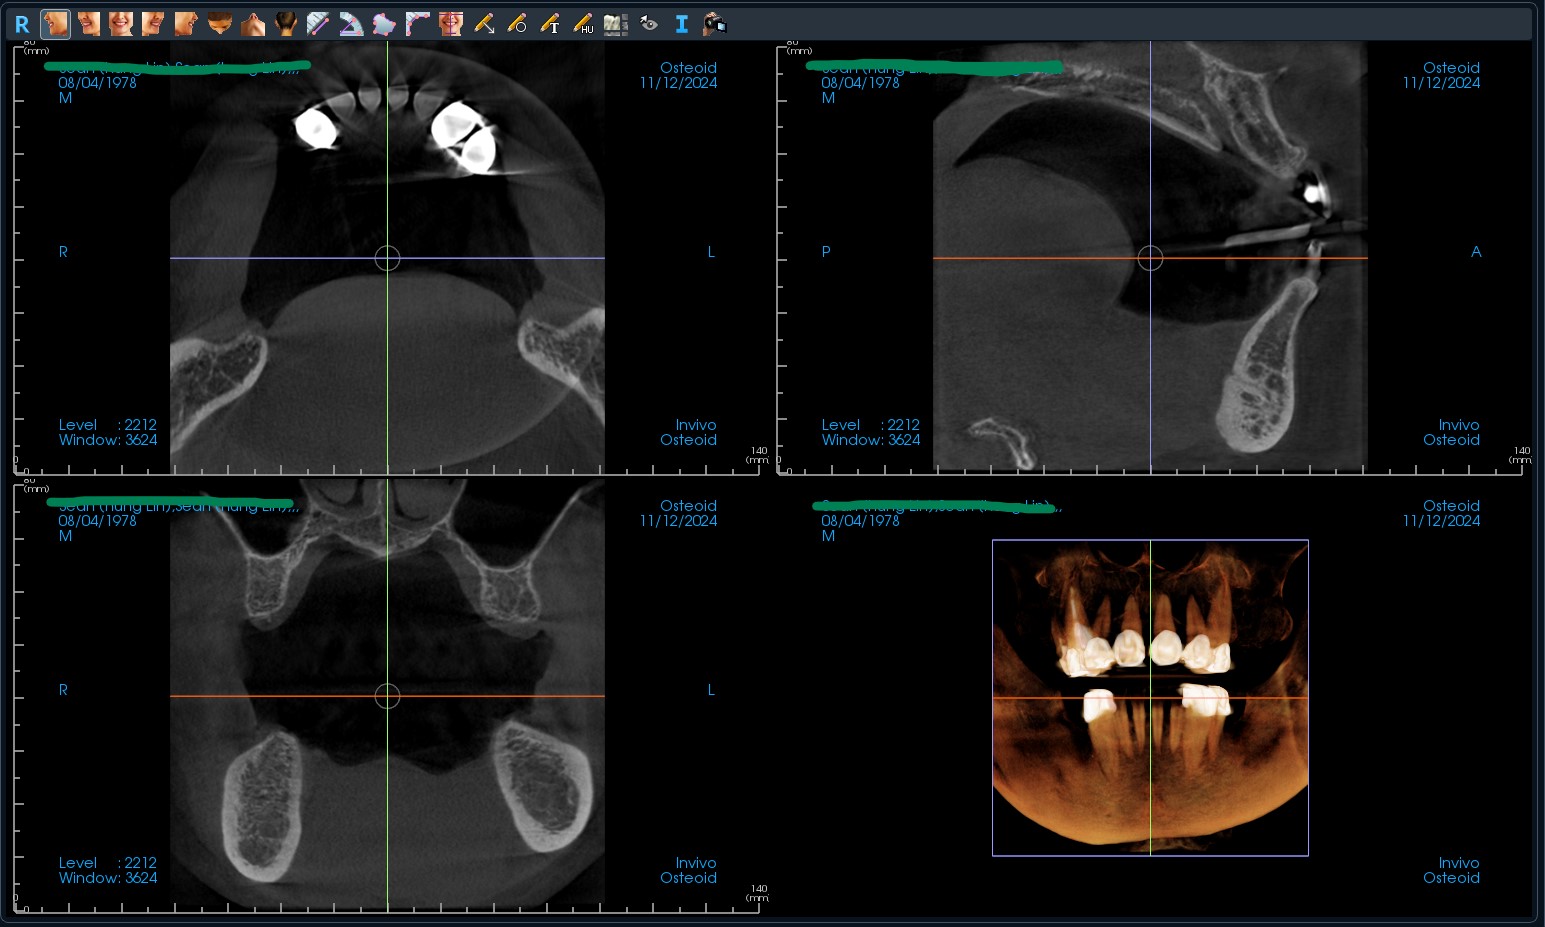
Task: Select the distance ruler measurement tool
Action: coord(318,24)
